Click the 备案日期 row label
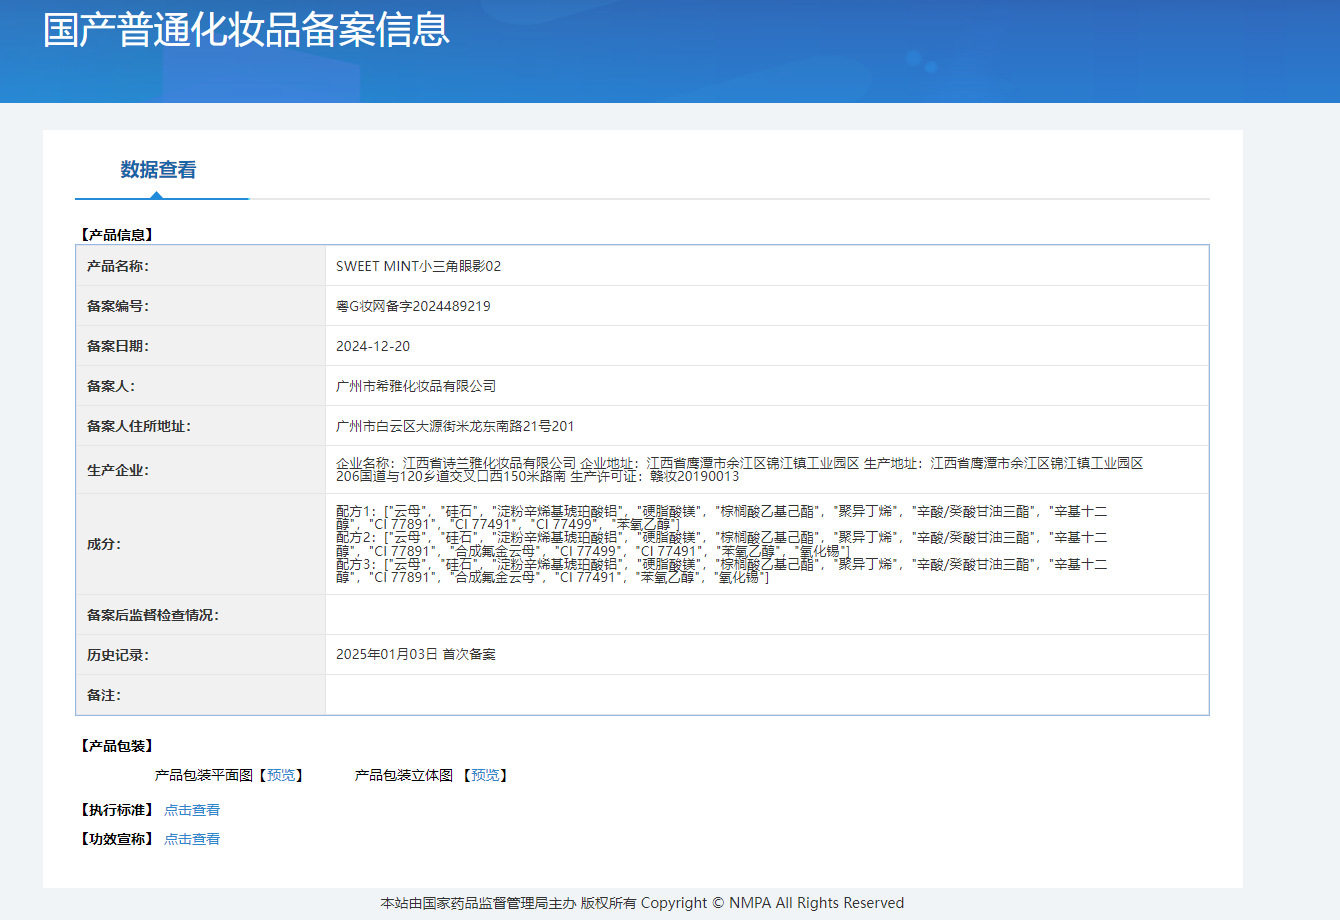Image resolution: width=1340 pixels, height=920 pixels. [x=117, y=346]
